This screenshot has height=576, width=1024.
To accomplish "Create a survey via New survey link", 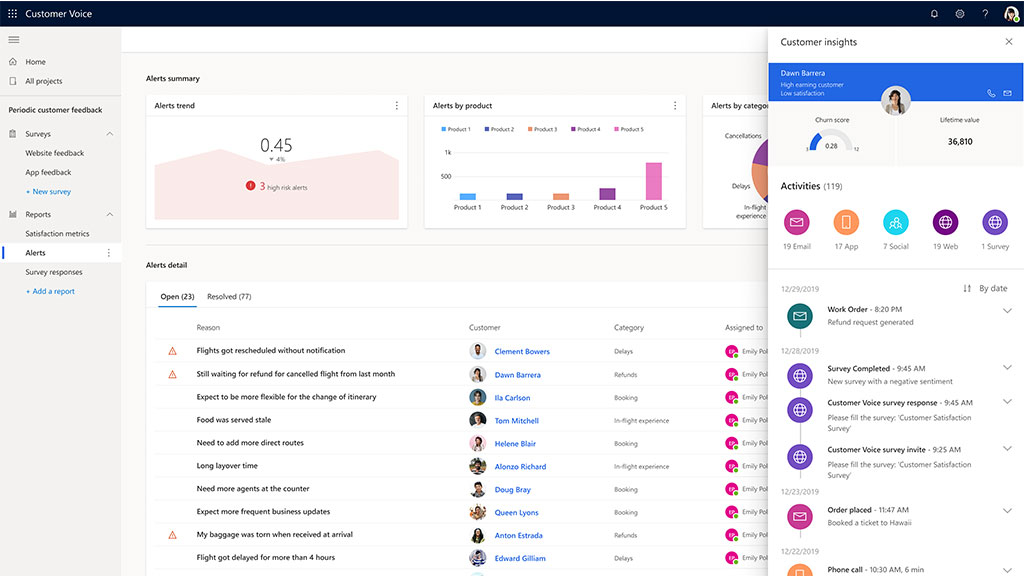I will coord(52,191).
